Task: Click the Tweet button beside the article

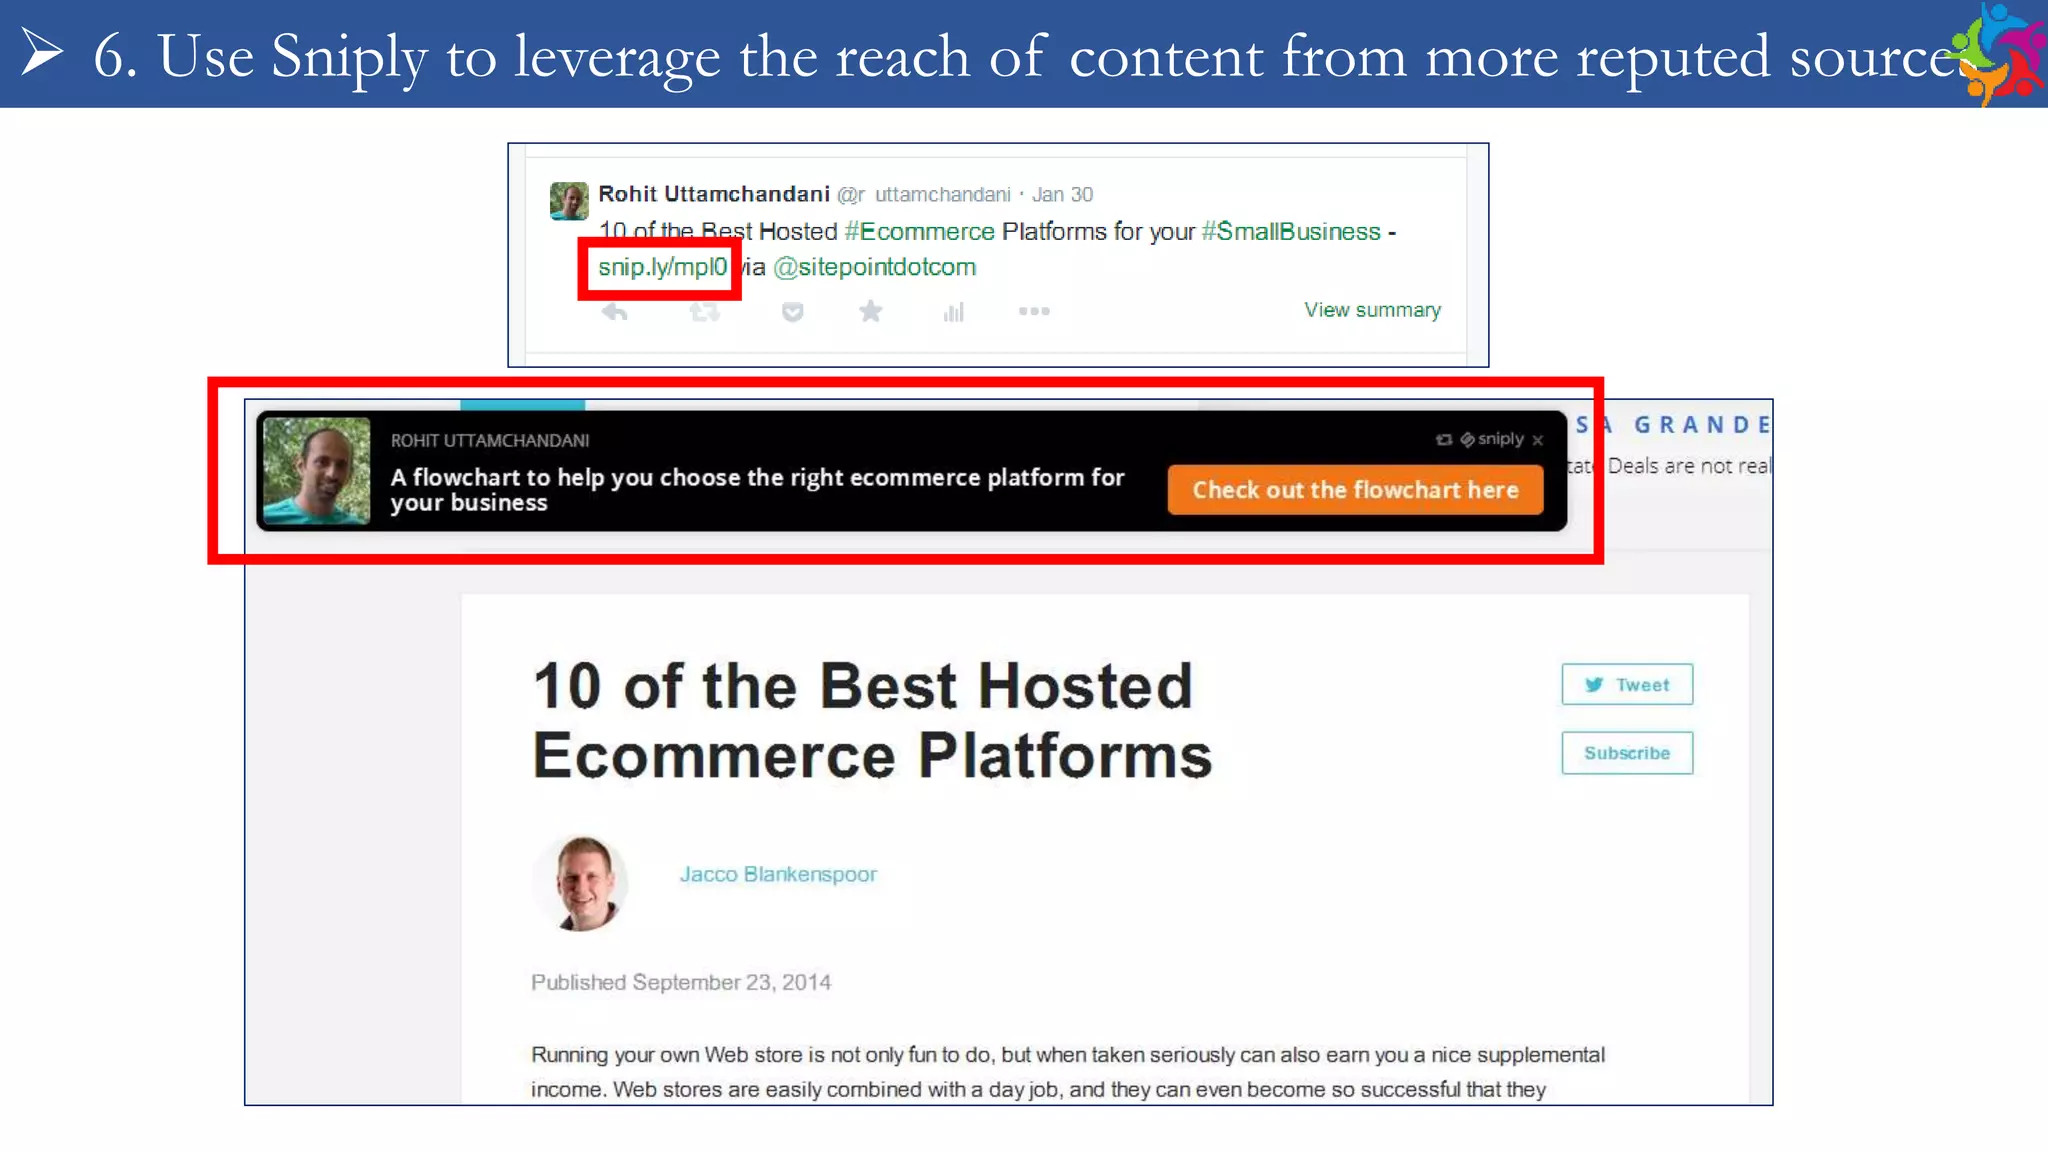Action: click(x=1627, y=685)
